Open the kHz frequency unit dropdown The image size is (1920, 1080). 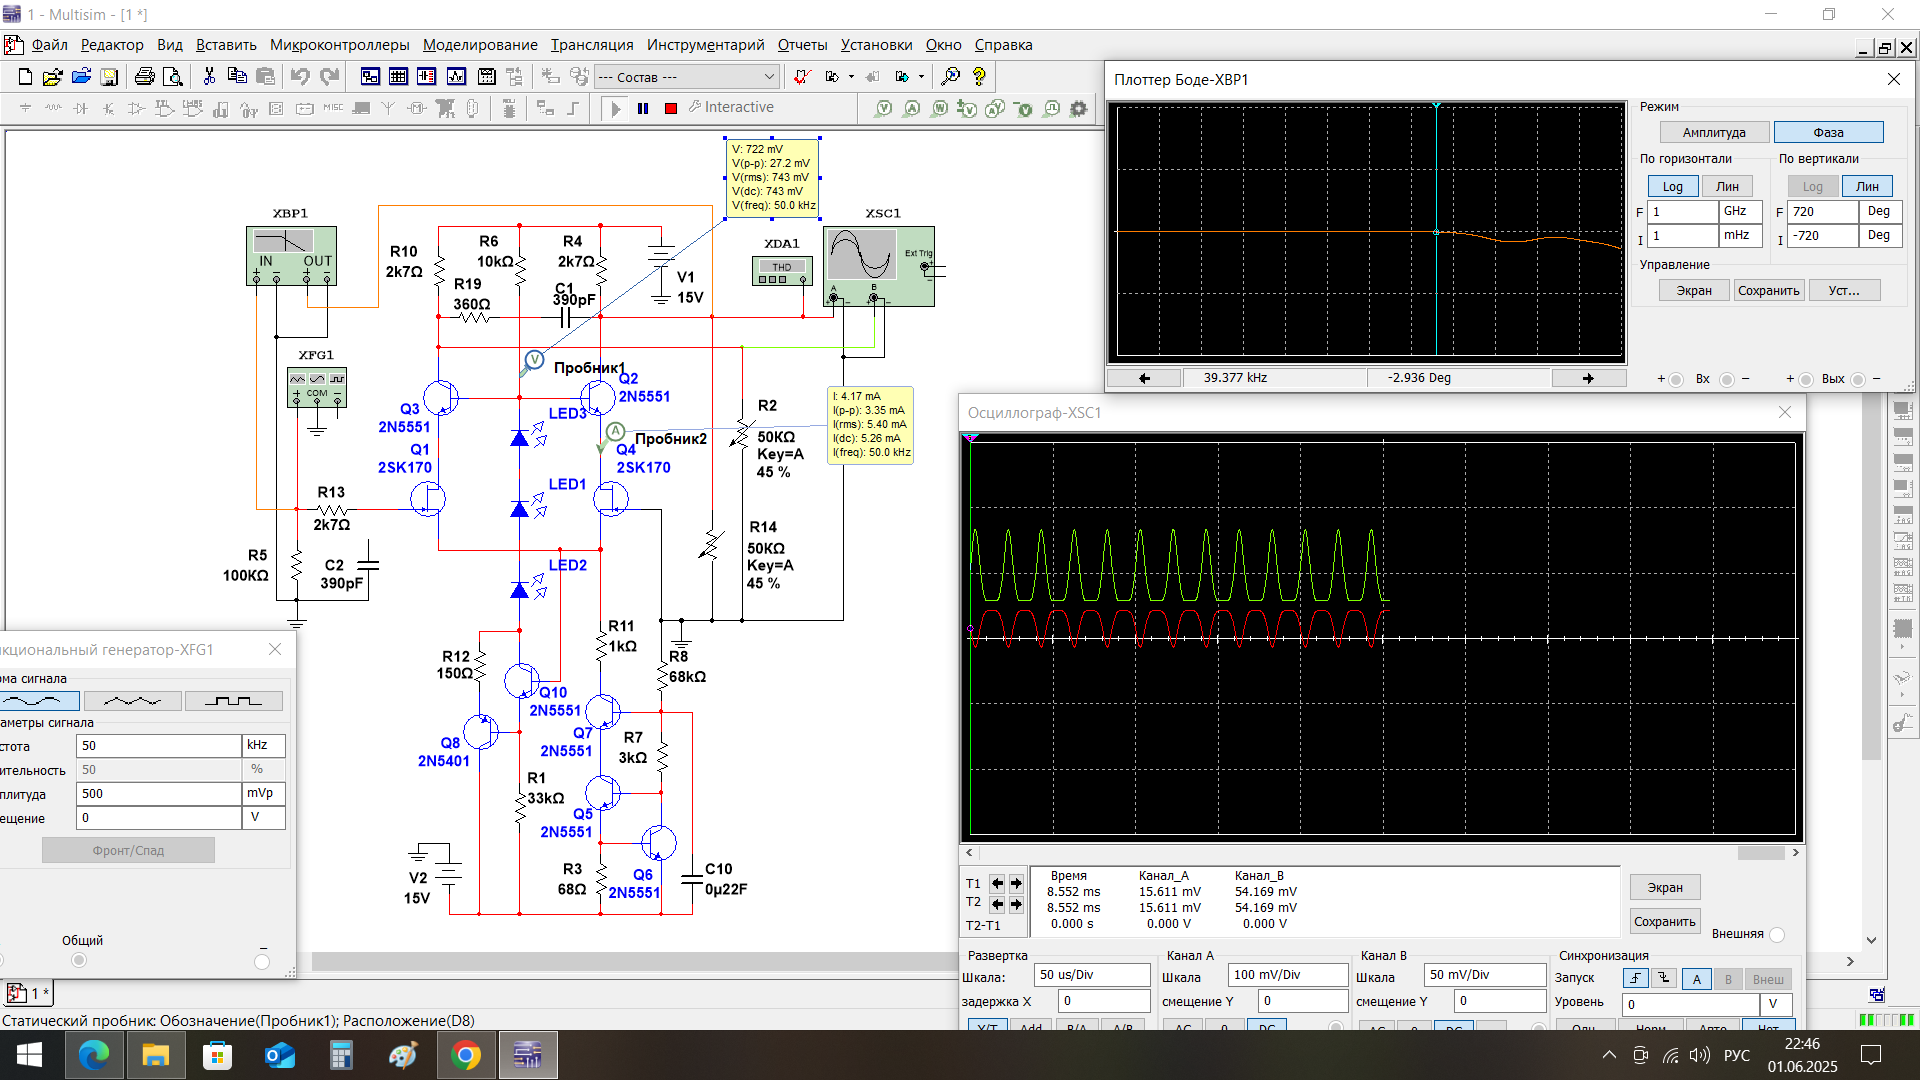coord(263,745)
